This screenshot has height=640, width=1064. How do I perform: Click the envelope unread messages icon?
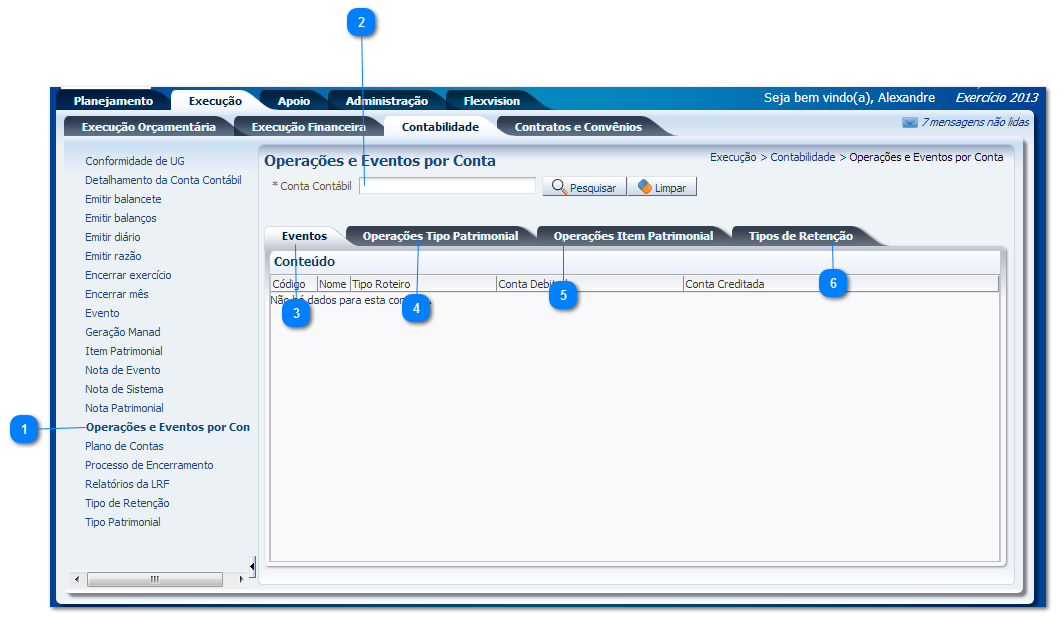pos(909,123)
